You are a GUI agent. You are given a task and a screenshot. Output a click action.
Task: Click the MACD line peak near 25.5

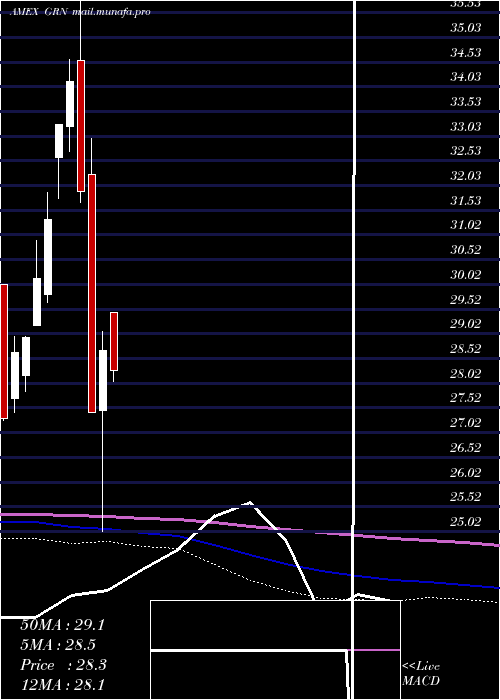pos(249,503)
